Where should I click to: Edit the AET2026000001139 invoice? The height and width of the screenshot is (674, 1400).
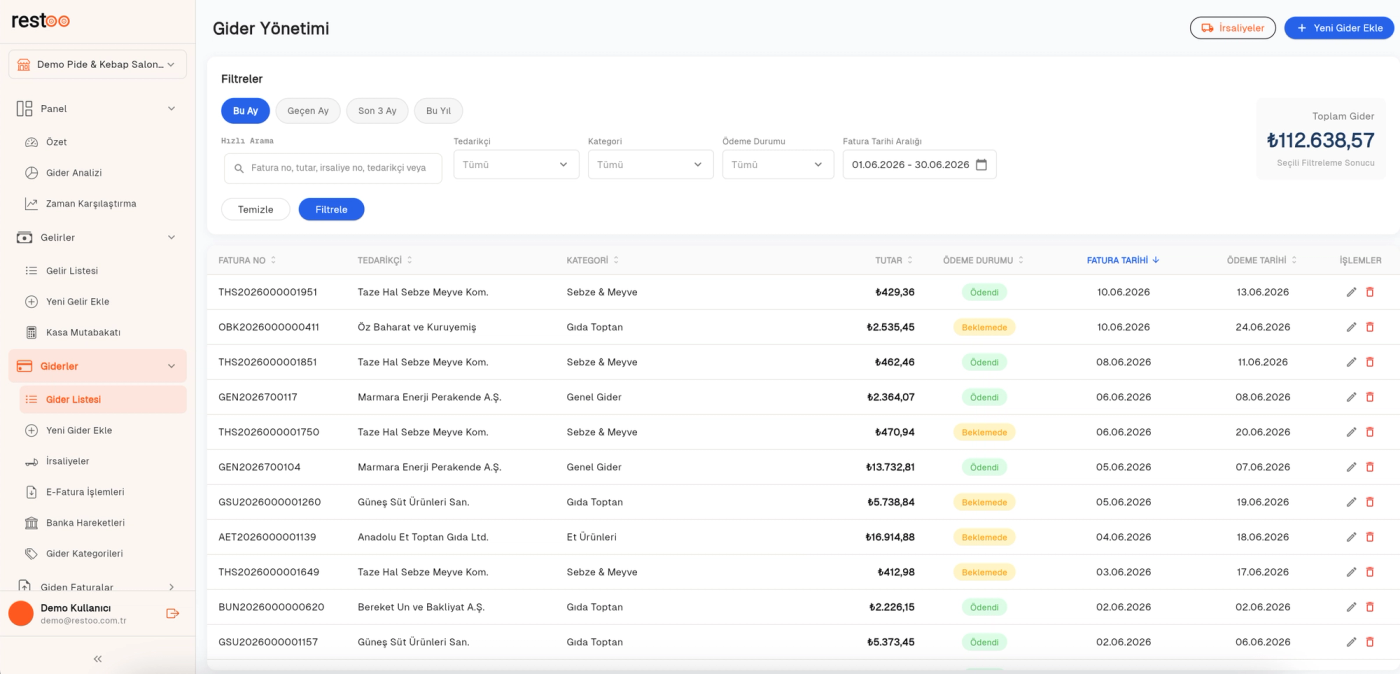(x=1351, y=537)
